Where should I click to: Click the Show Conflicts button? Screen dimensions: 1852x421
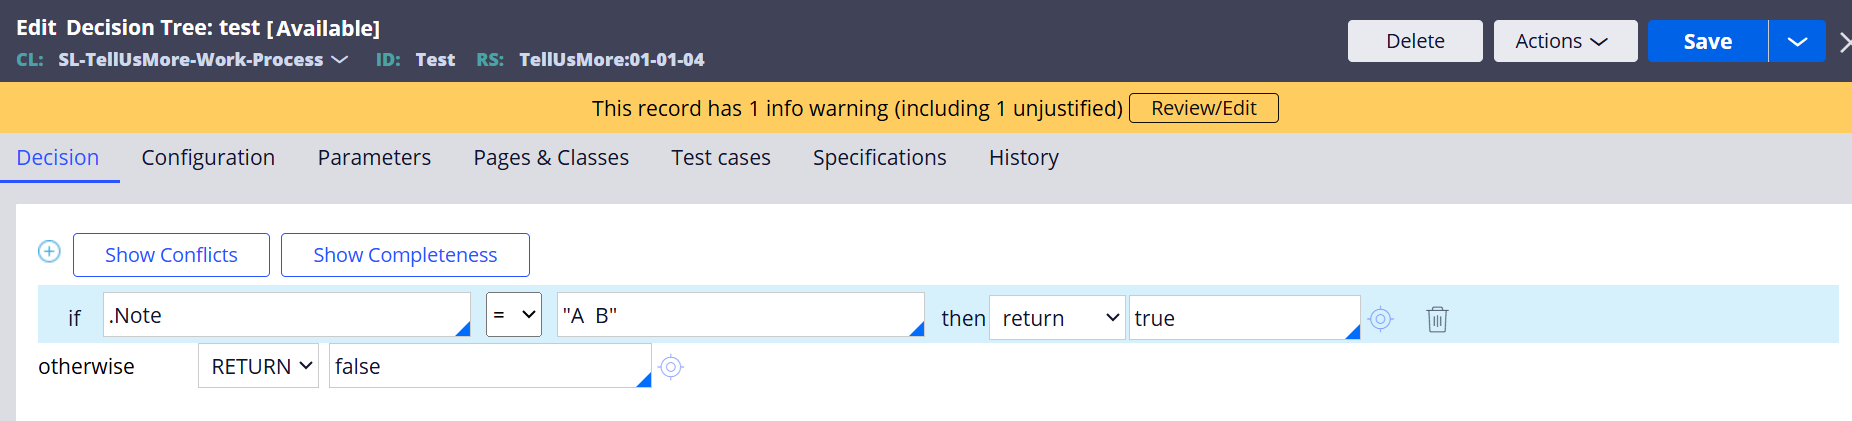171,255
